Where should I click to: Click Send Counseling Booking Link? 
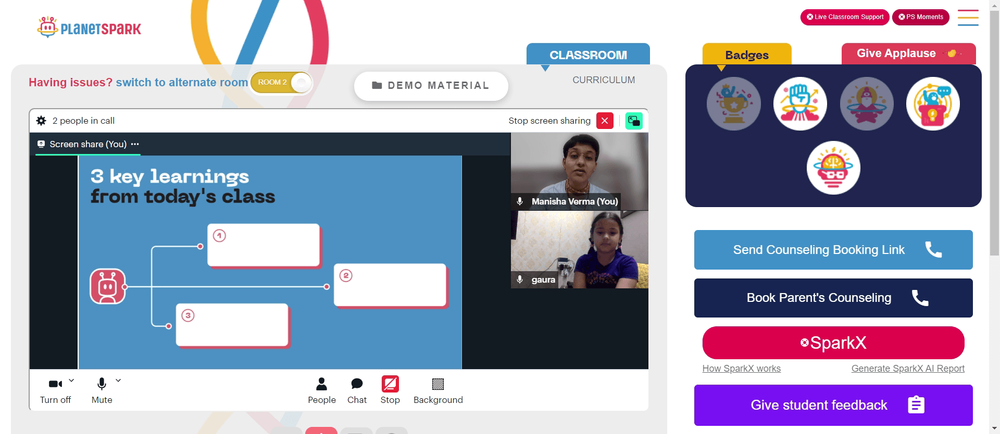point(833,250)
